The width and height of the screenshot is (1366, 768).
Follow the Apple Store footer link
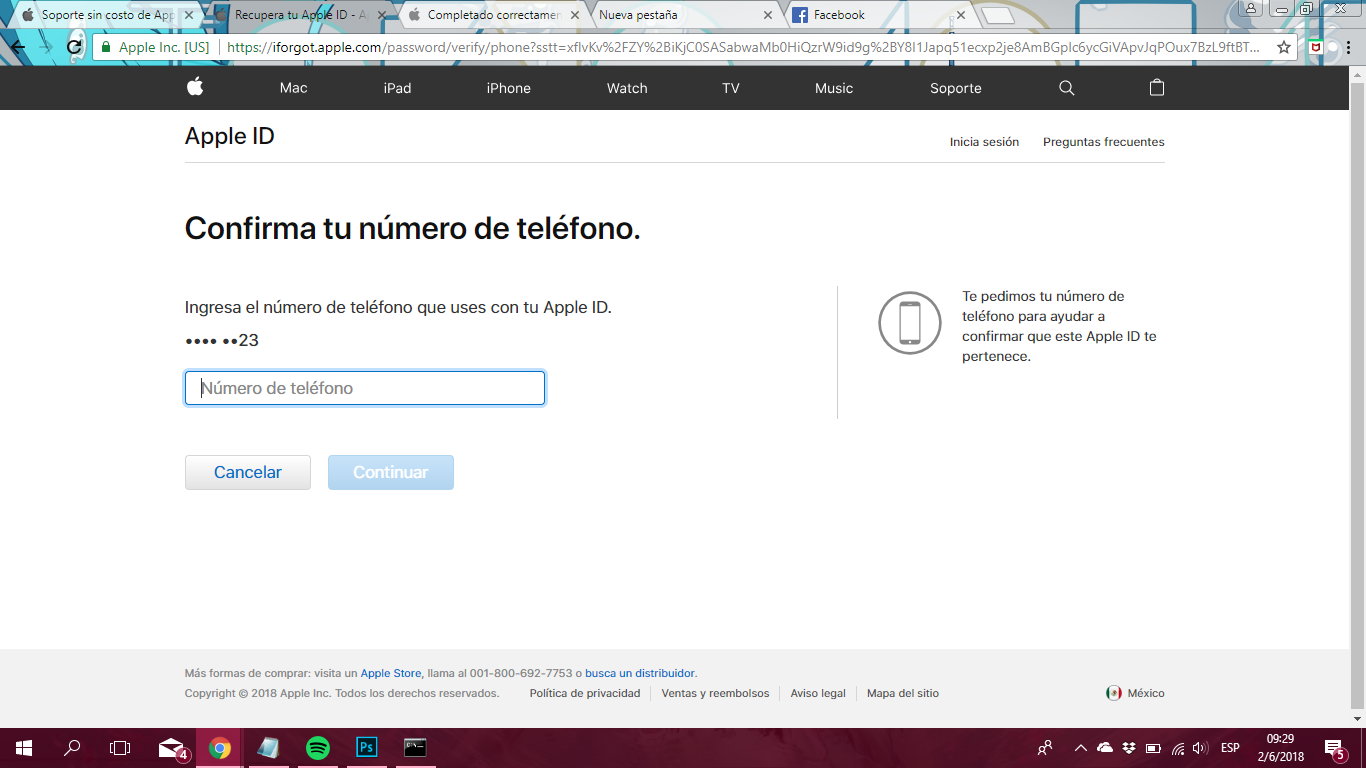click(391, 673)
